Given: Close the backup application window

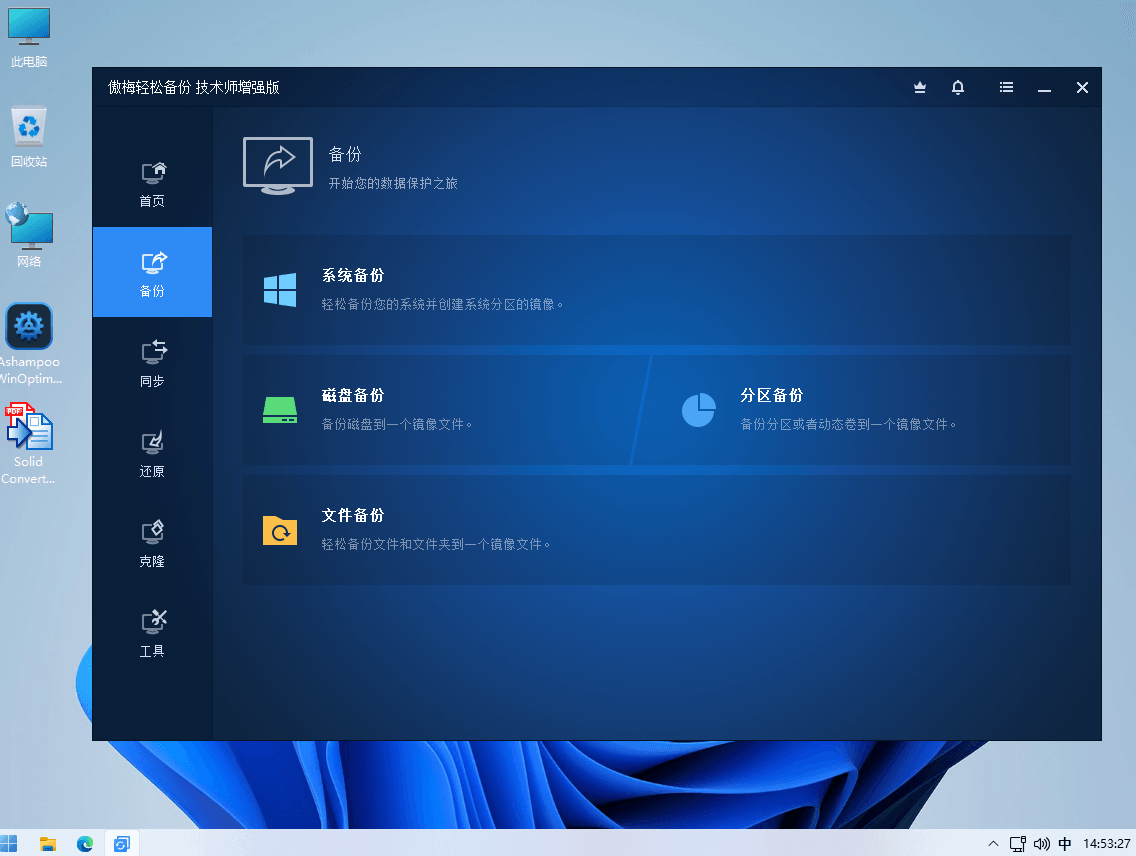Looking at the screenshot, I should pyautogui.click(x=1082, y=88).
